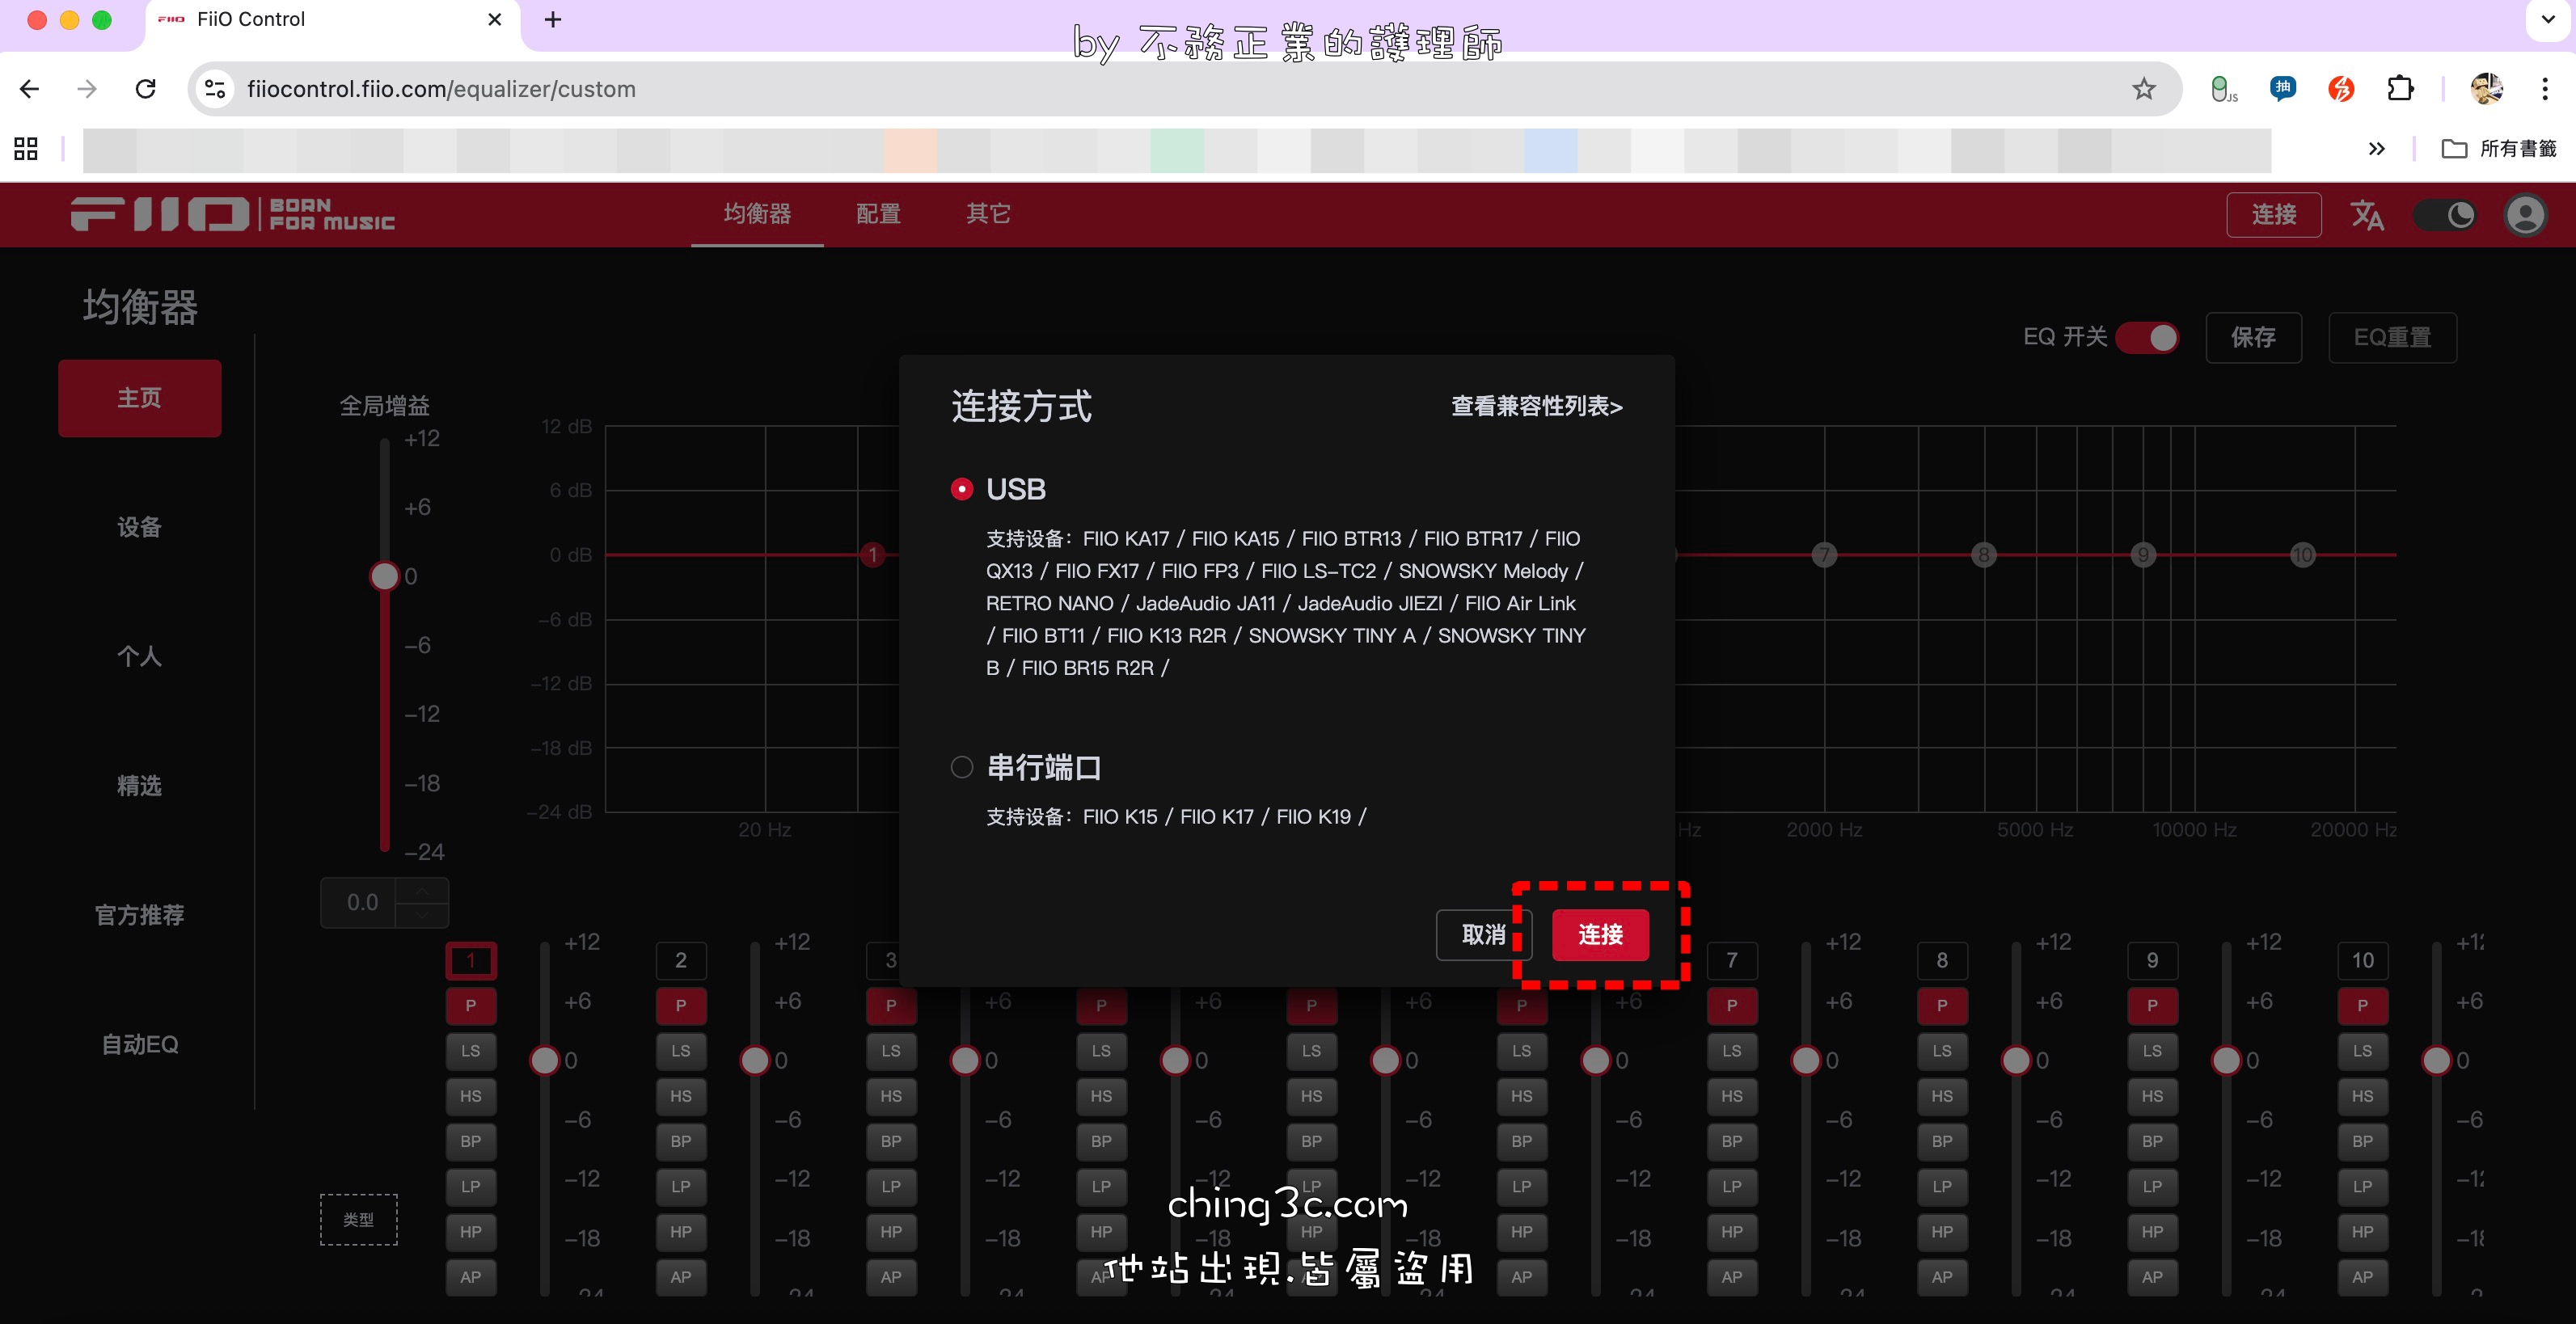Toggle the dark mode switch in header
The width and height of the screenshot is (2576, 1324).
tap(2445, 215)
